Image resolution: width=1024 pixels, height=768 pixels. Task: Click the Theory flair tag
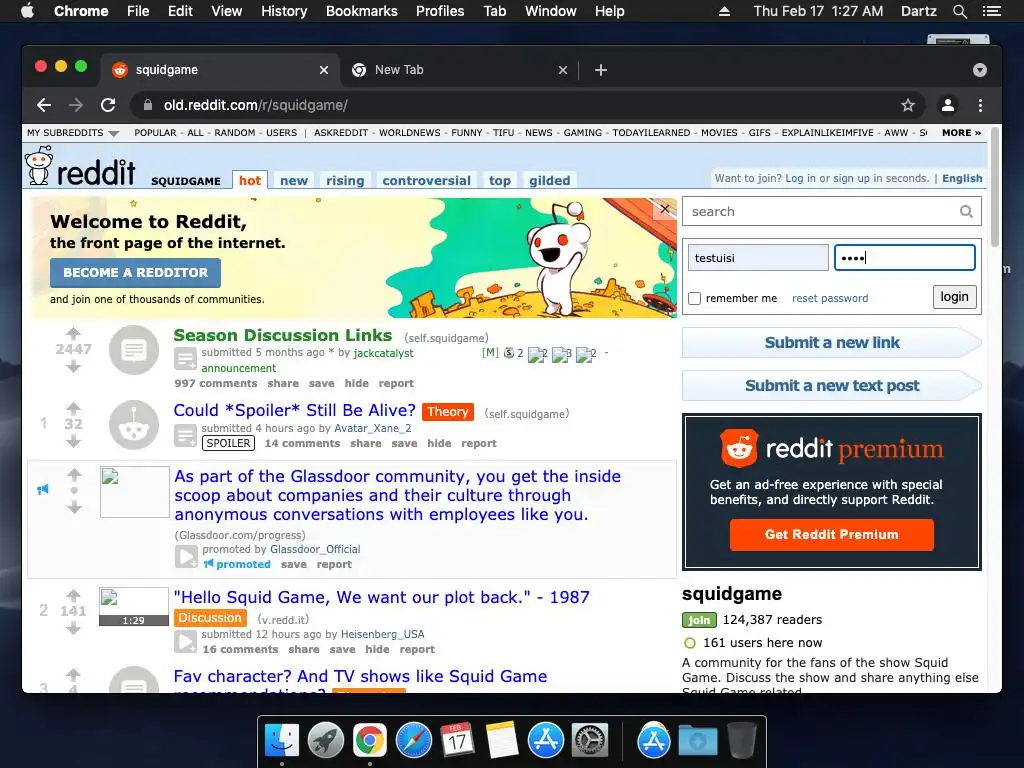coord(448,412)
